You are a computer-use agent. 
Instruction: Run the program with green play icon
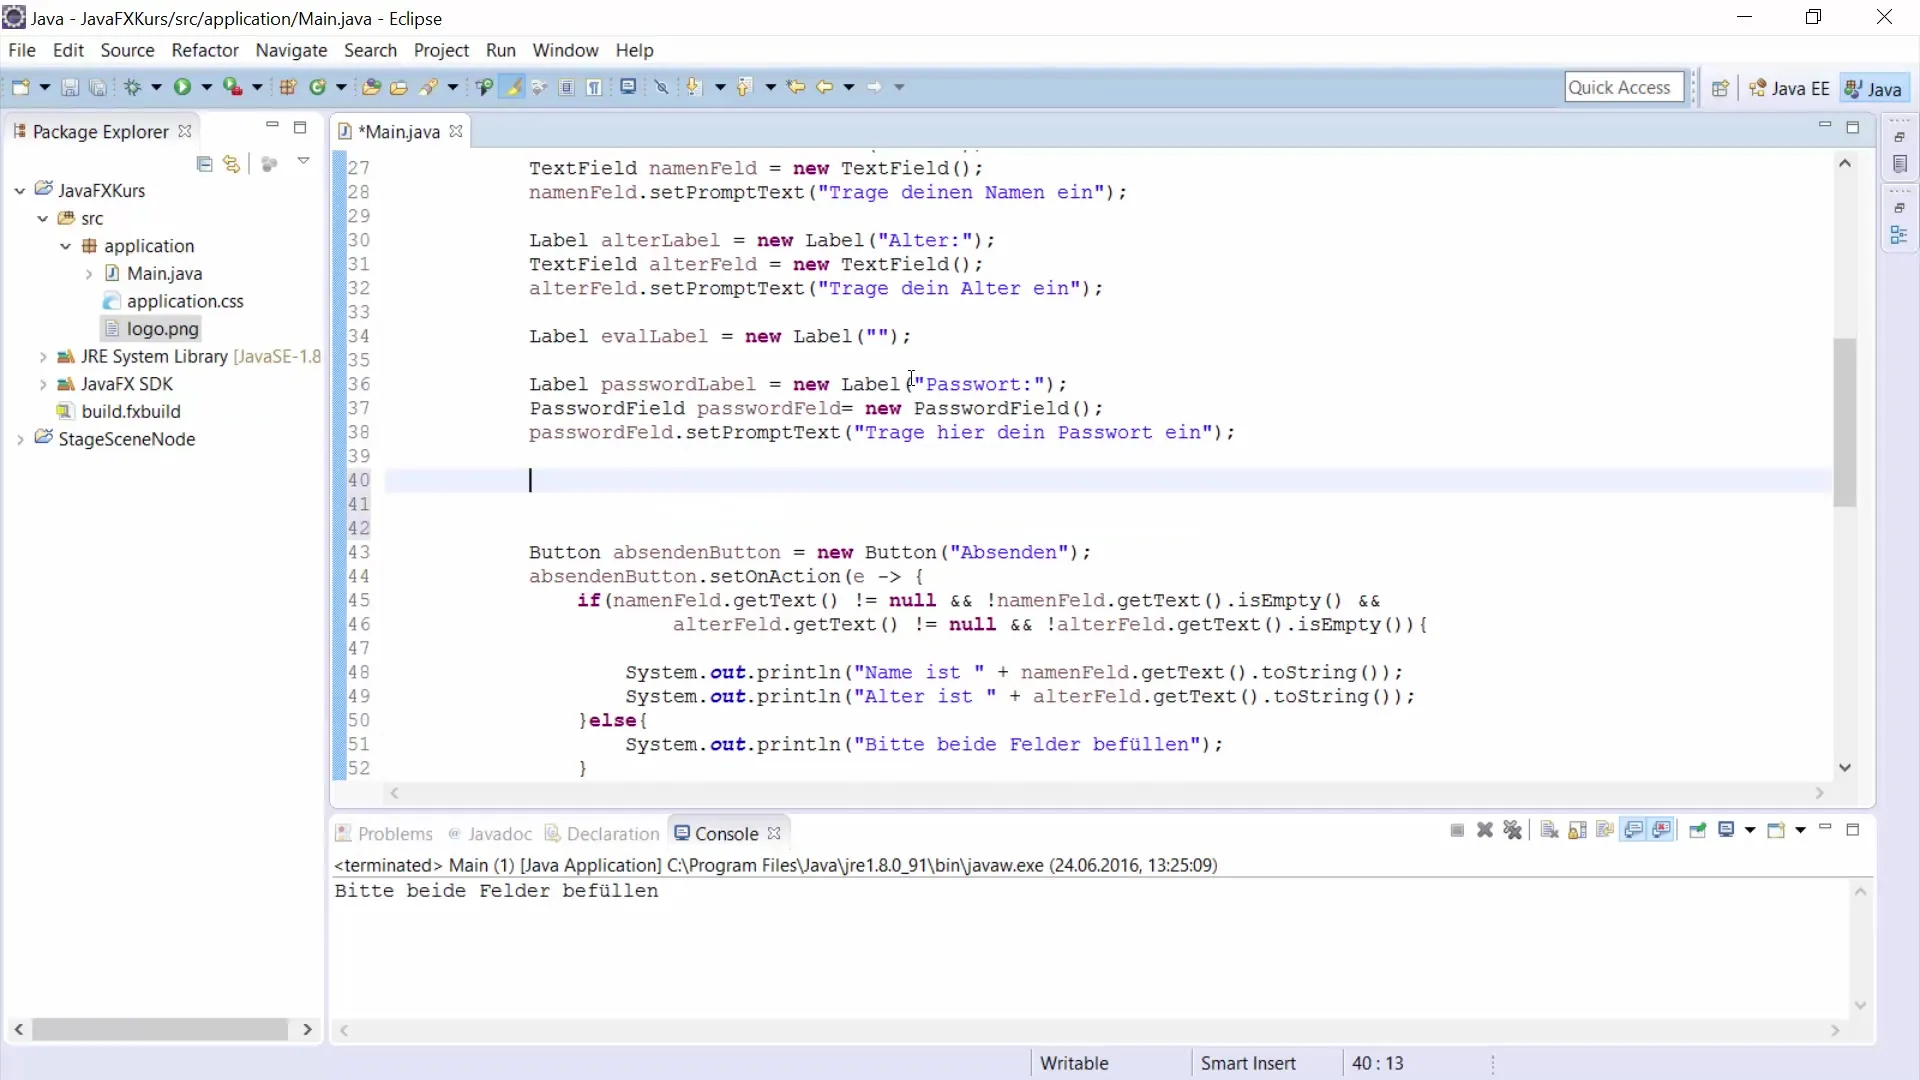182,87
